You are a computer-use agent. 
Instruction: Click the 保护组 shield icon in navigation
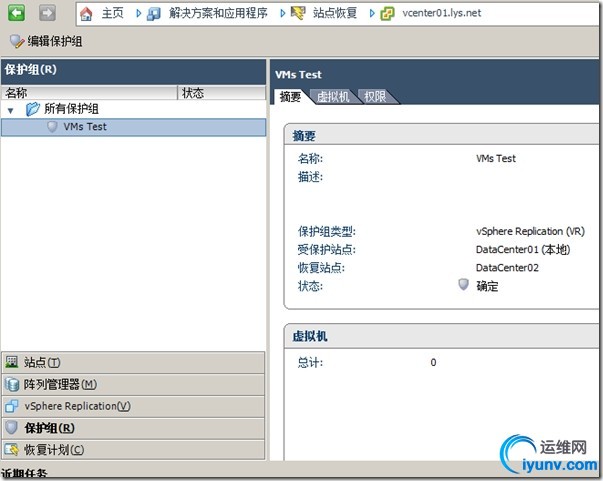click(12, 428)
